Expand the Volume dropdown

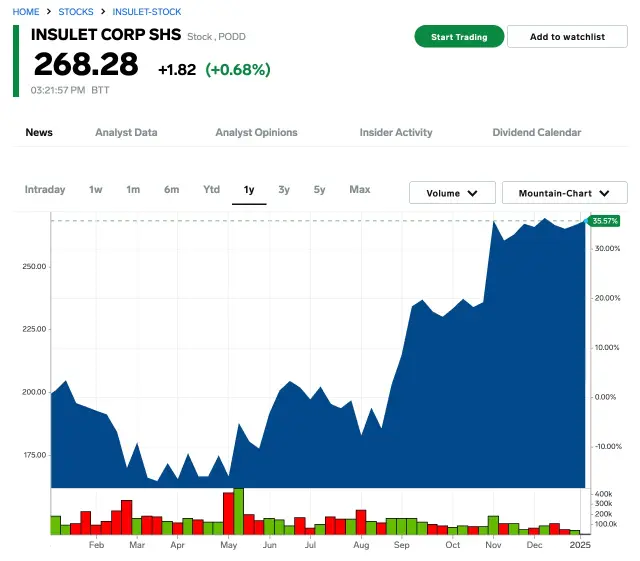coord(452,193)
